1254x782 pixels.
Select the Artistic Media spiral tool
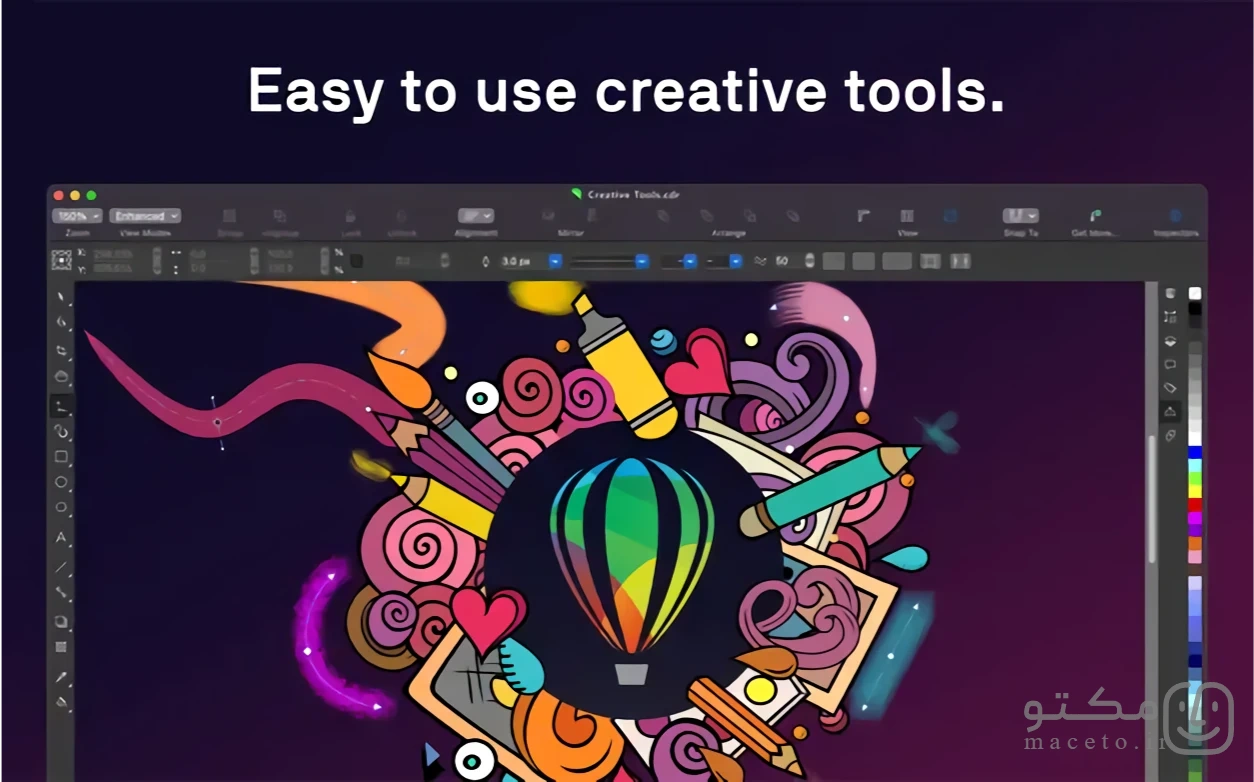click(62, 432)
